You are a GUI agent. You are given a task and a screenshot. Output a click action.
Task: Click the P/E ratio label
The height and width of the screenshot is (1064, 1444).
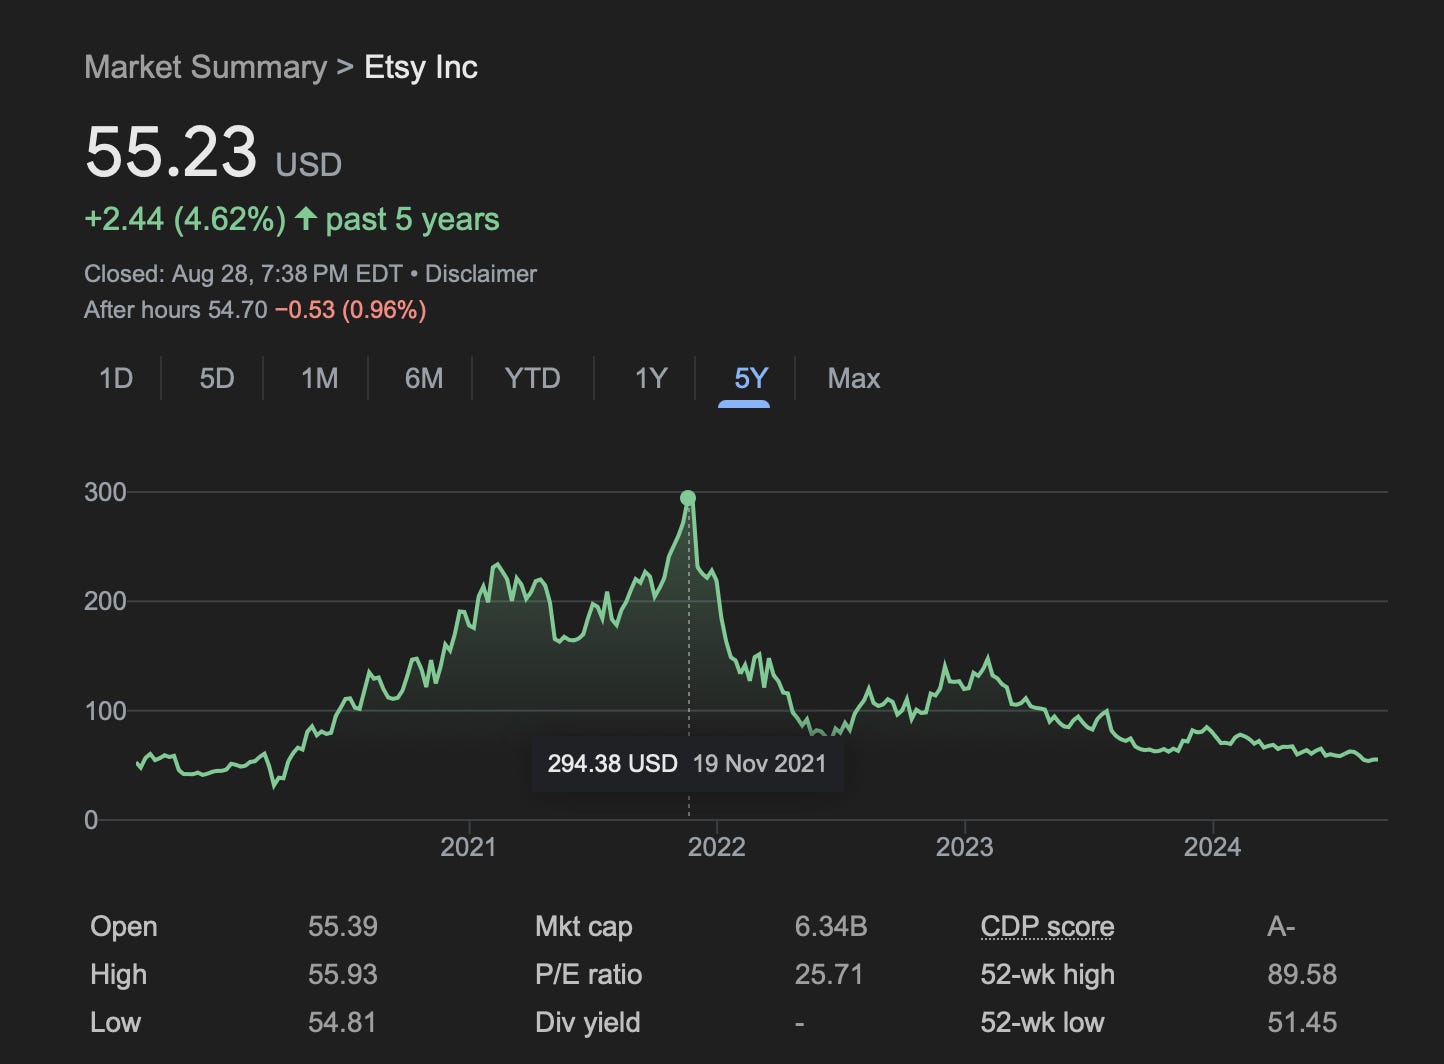pos(589,974)
